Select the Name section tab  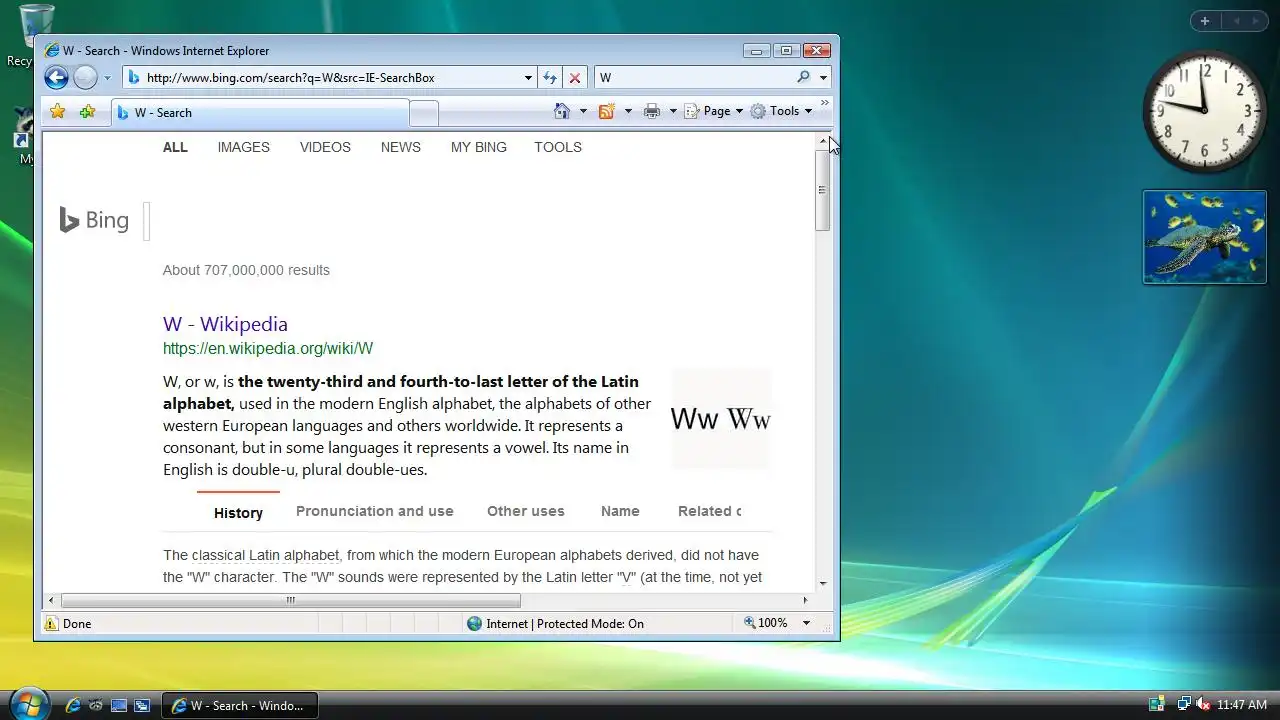click(x=620, y=511)
